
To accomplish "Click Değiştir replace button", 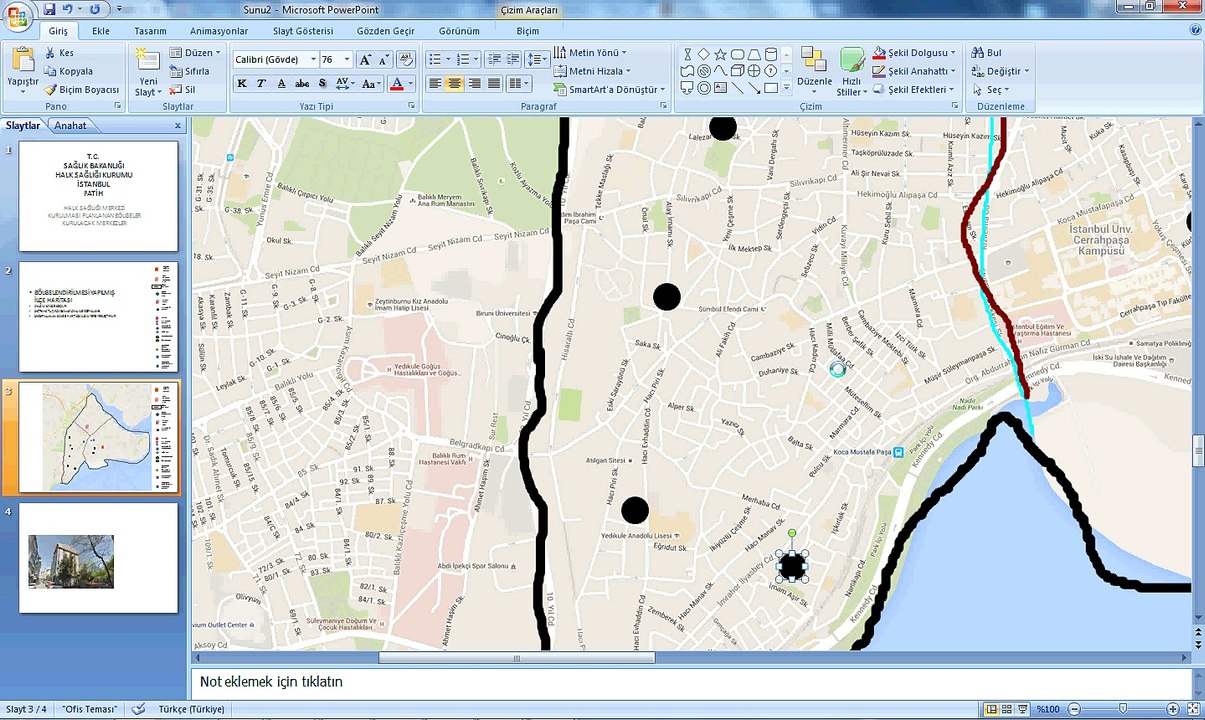I will click(x=1000, y=71).
